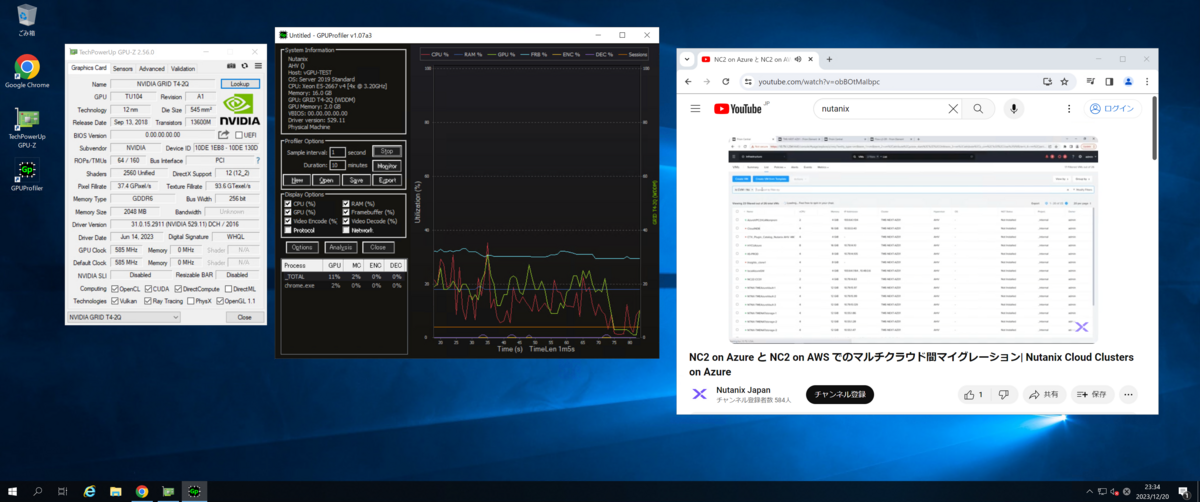Clear the YouTube search text
Image resolution: width=1200 pixels, height=502 pixels.
(951, 109)
